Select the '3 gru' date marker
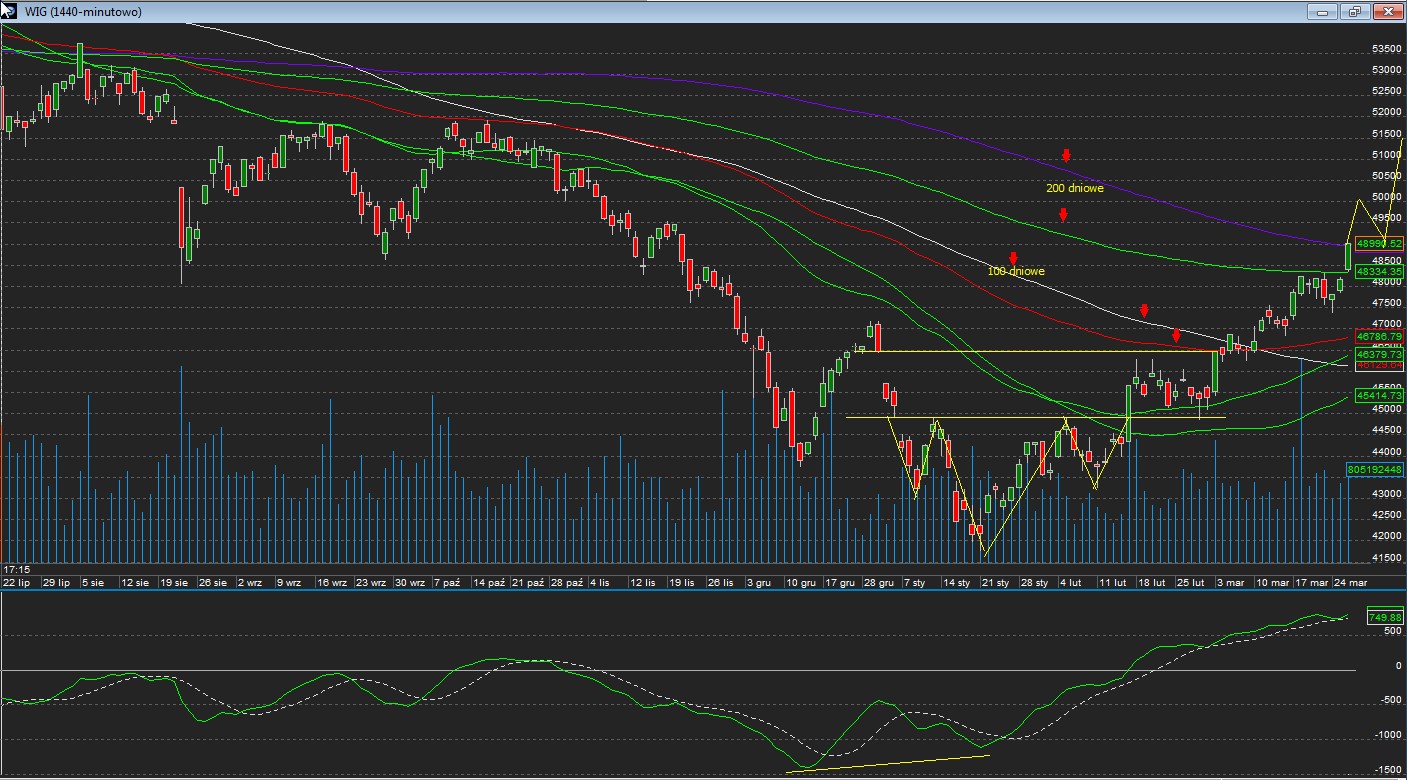Screen dimensions: 1407x780 [758, 581]
